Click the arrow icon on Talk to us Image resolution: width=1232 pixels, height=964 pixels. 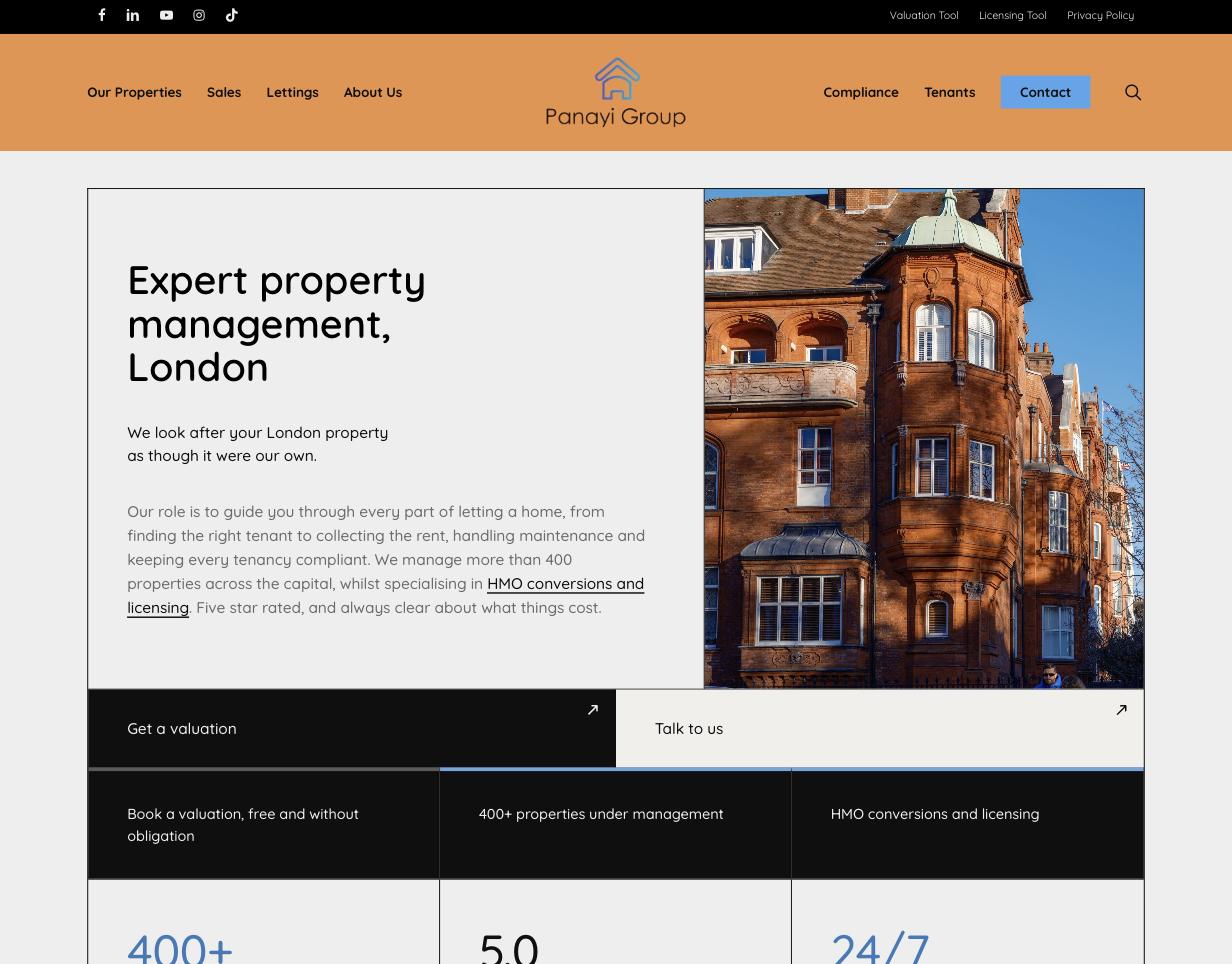coord(1121,710)
